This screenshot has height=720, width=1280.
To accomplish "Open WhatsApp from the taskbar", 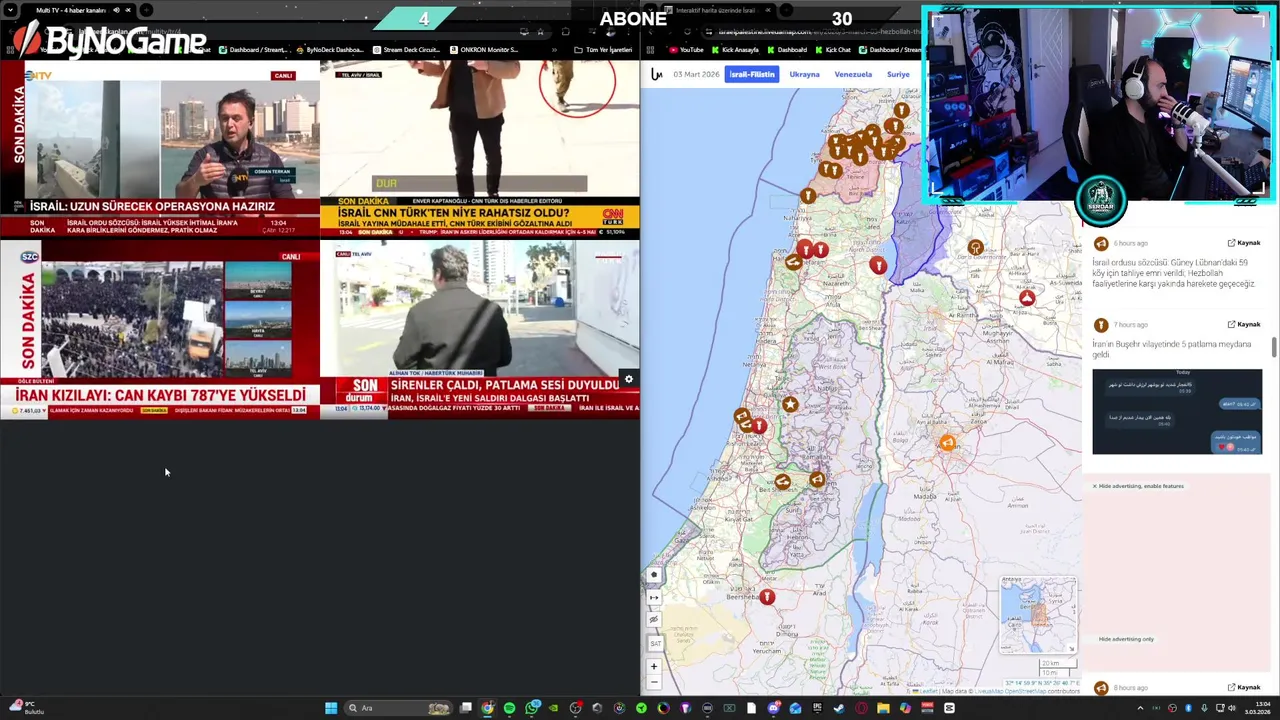I will pyautogui.click(x=531, y=708).
